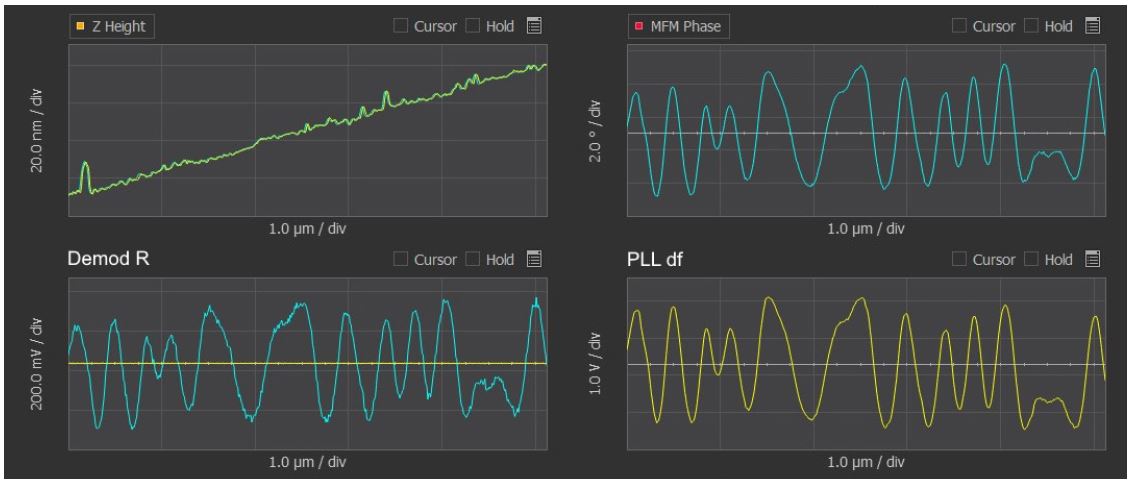Open the Z Height chart options menu icon

pos(534,26)
